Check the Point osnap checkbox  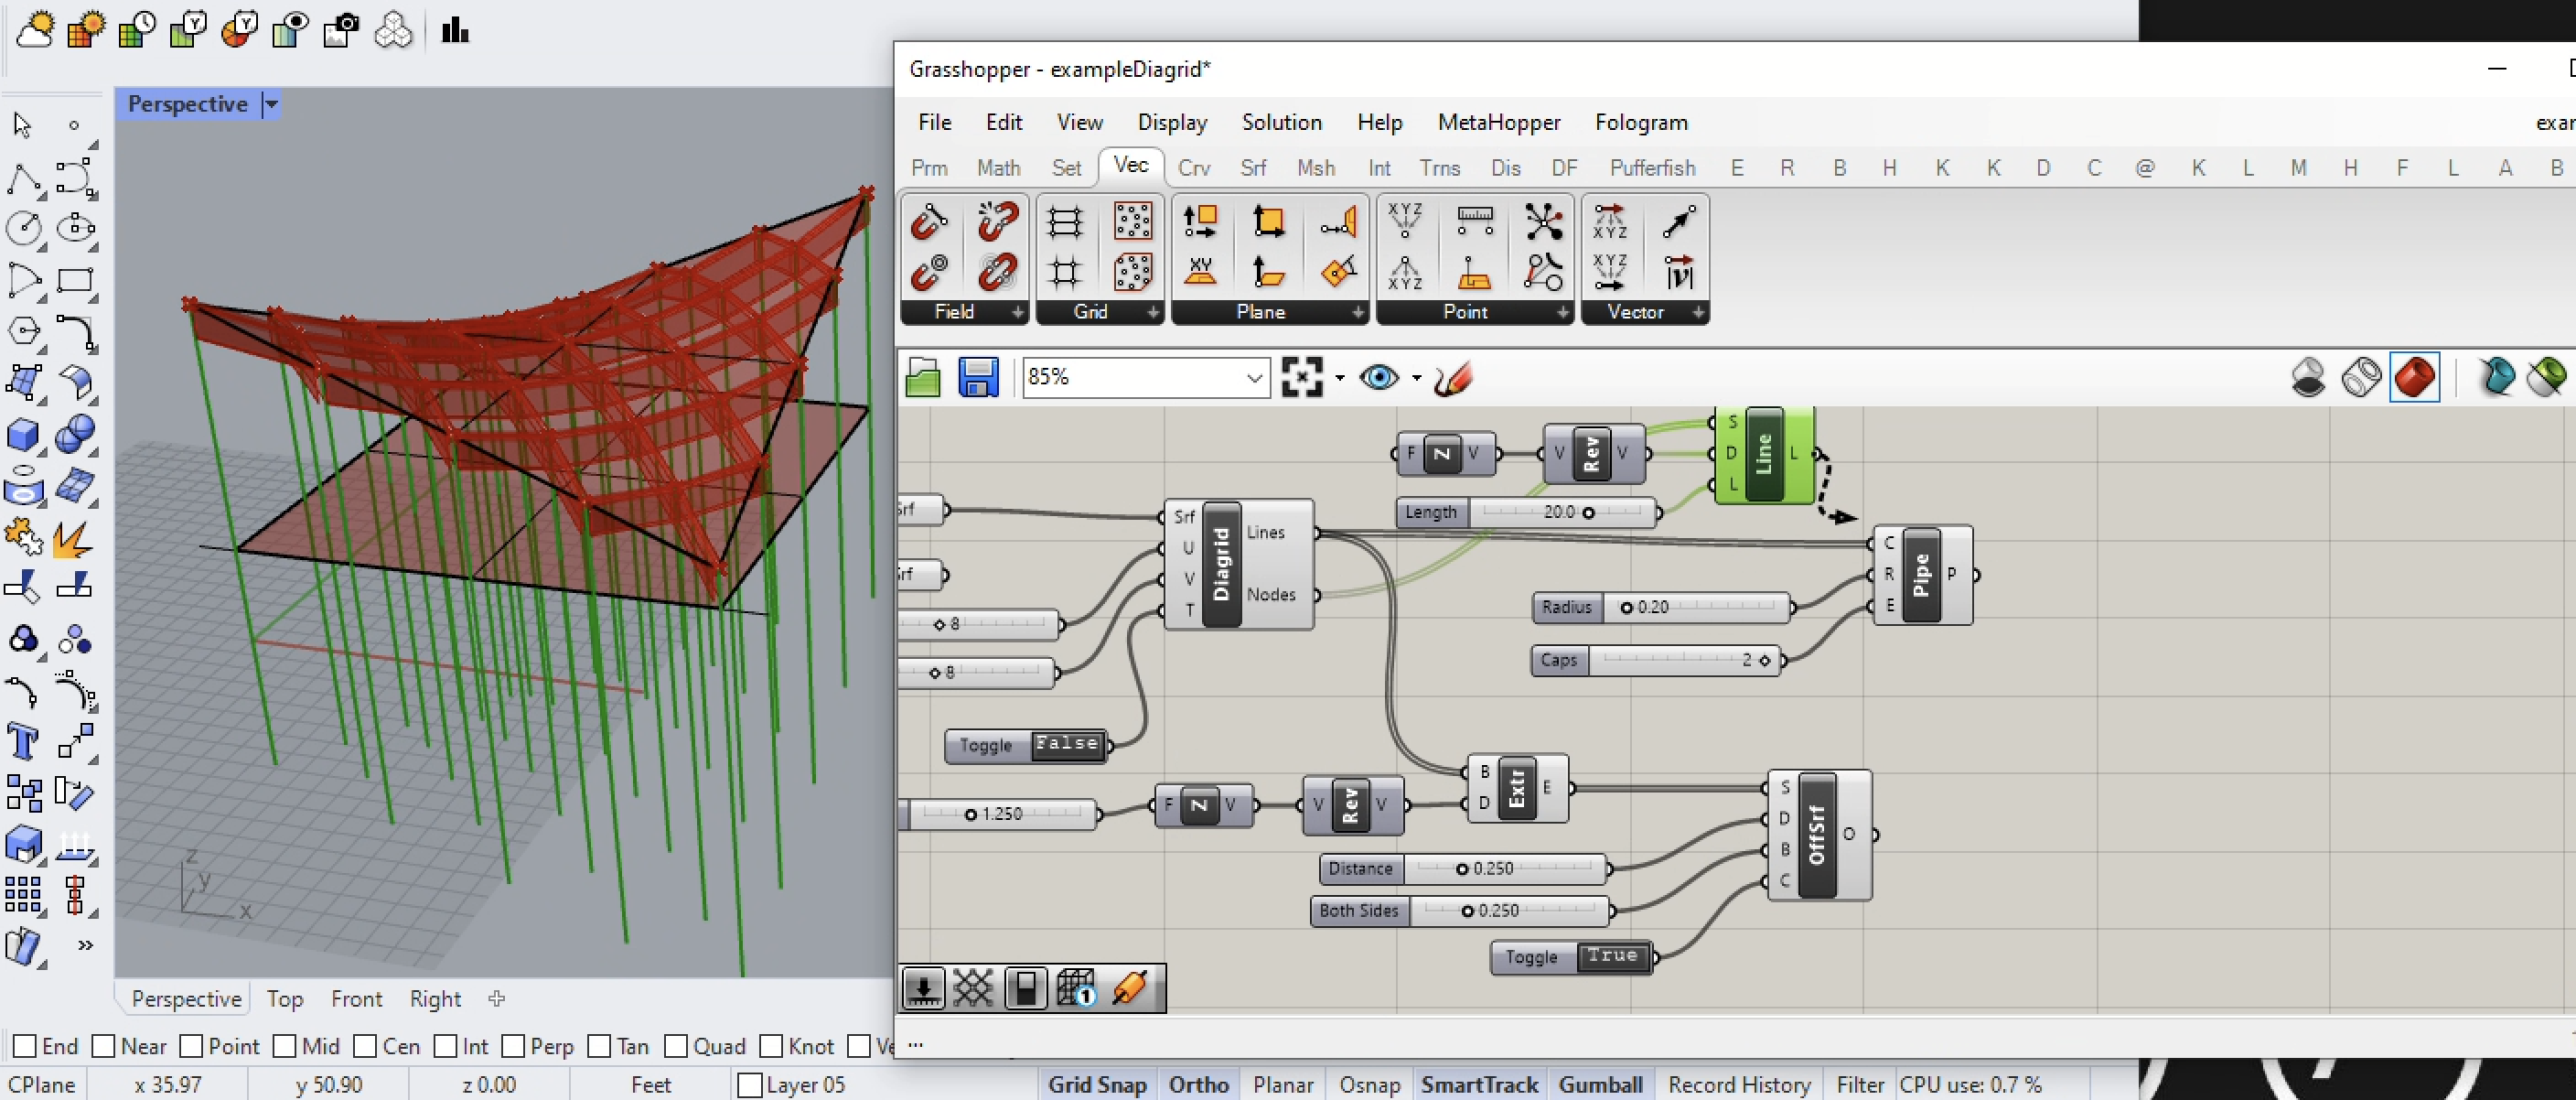click(191, 1046)
